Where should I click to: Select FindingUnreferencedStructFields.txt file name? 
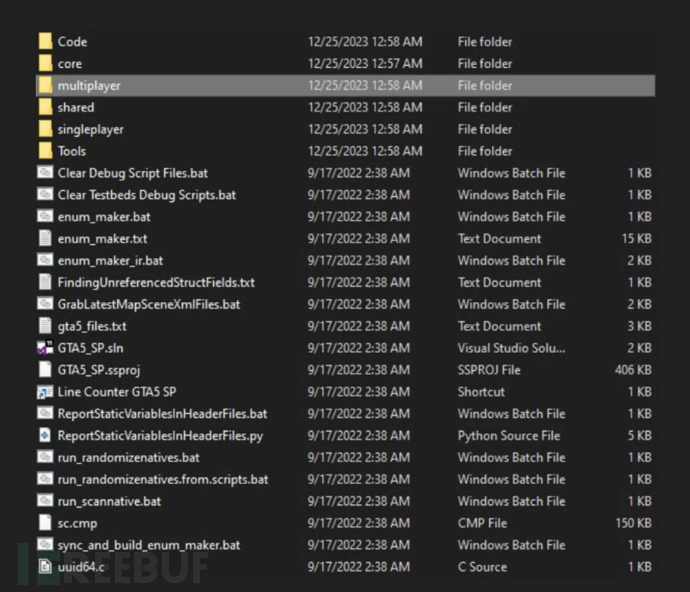(156, 283)
